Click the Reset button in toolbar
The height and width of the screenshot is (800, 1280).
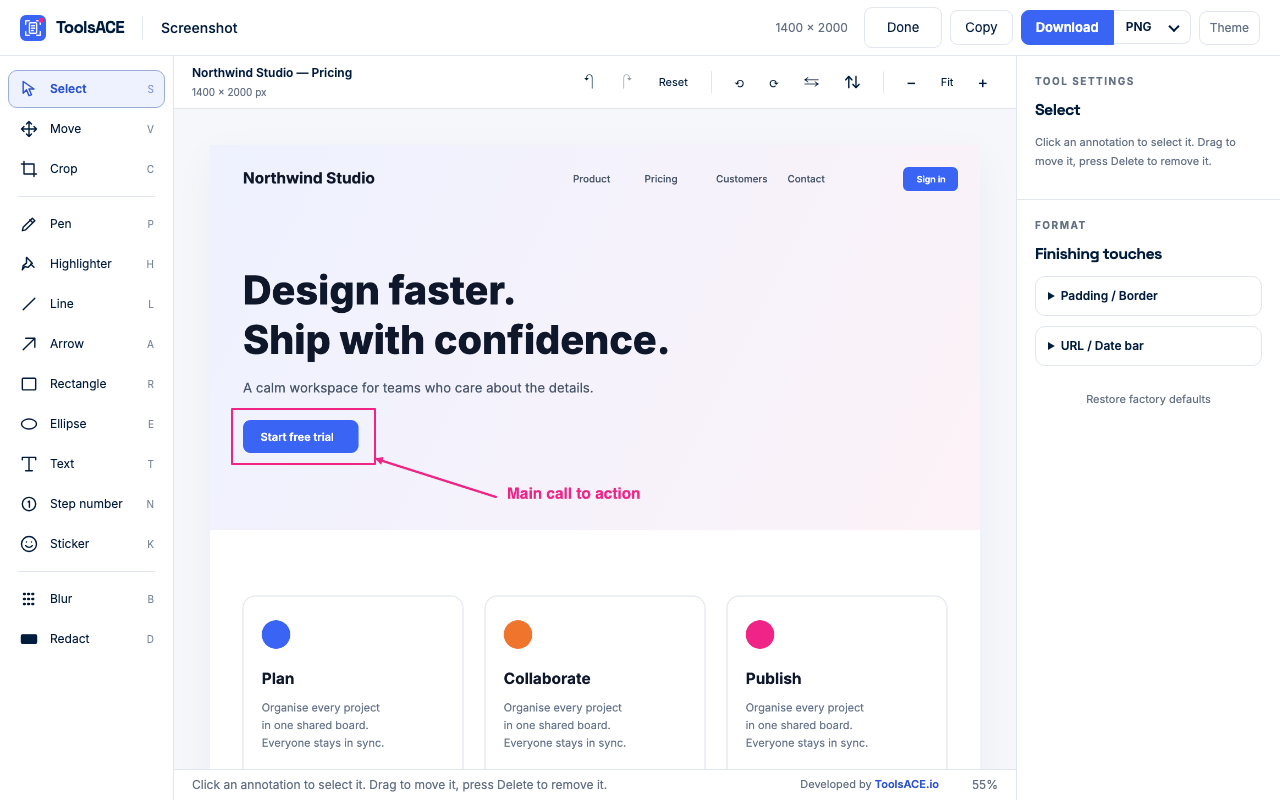(673, 82)
